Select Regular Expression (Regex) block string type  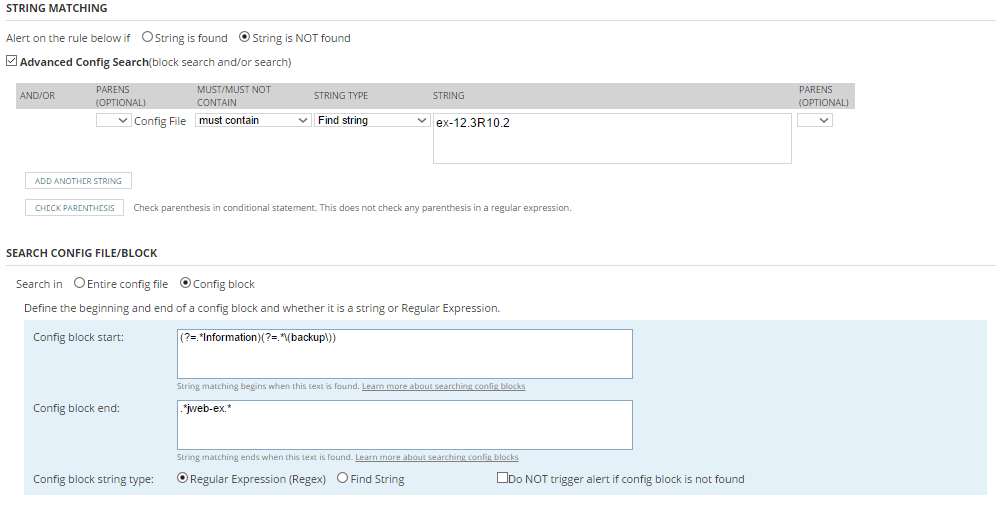tap(182, 478)
